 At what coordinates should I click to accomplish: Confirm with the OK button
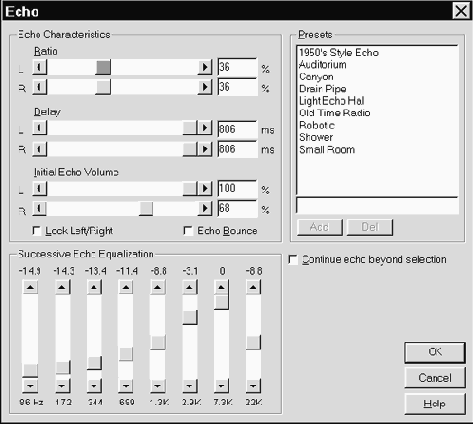[x=435, y=352]
